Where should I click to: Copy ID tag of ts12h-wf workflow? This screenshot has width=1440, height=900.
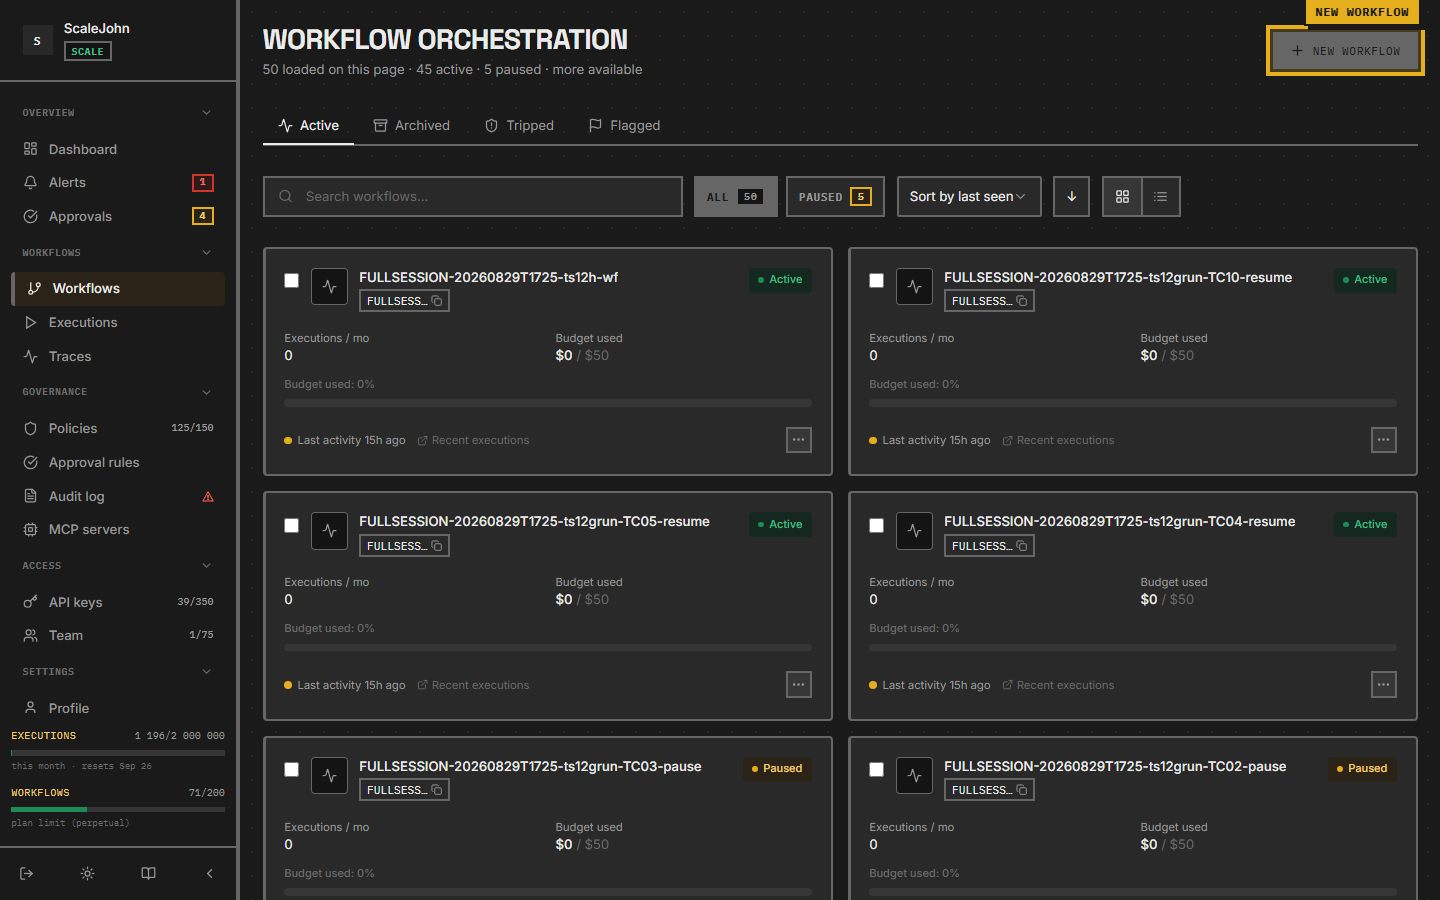[404, 301]
